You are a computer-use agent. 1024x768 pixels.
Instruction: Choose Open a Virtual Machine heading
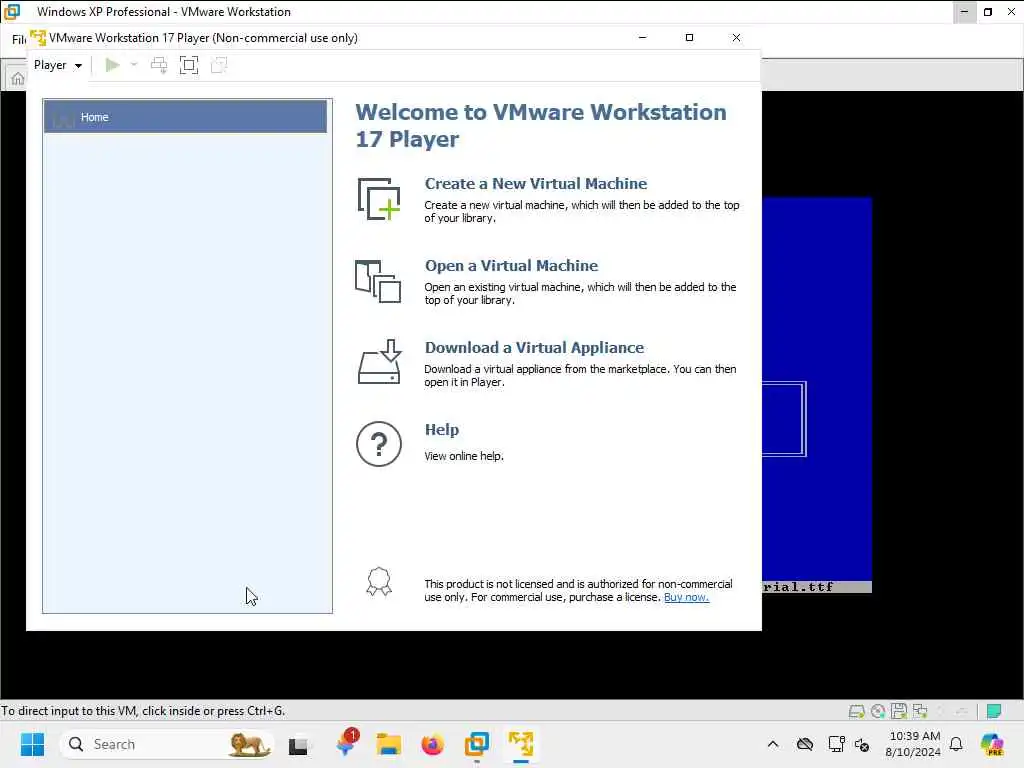tap(511, 266)
